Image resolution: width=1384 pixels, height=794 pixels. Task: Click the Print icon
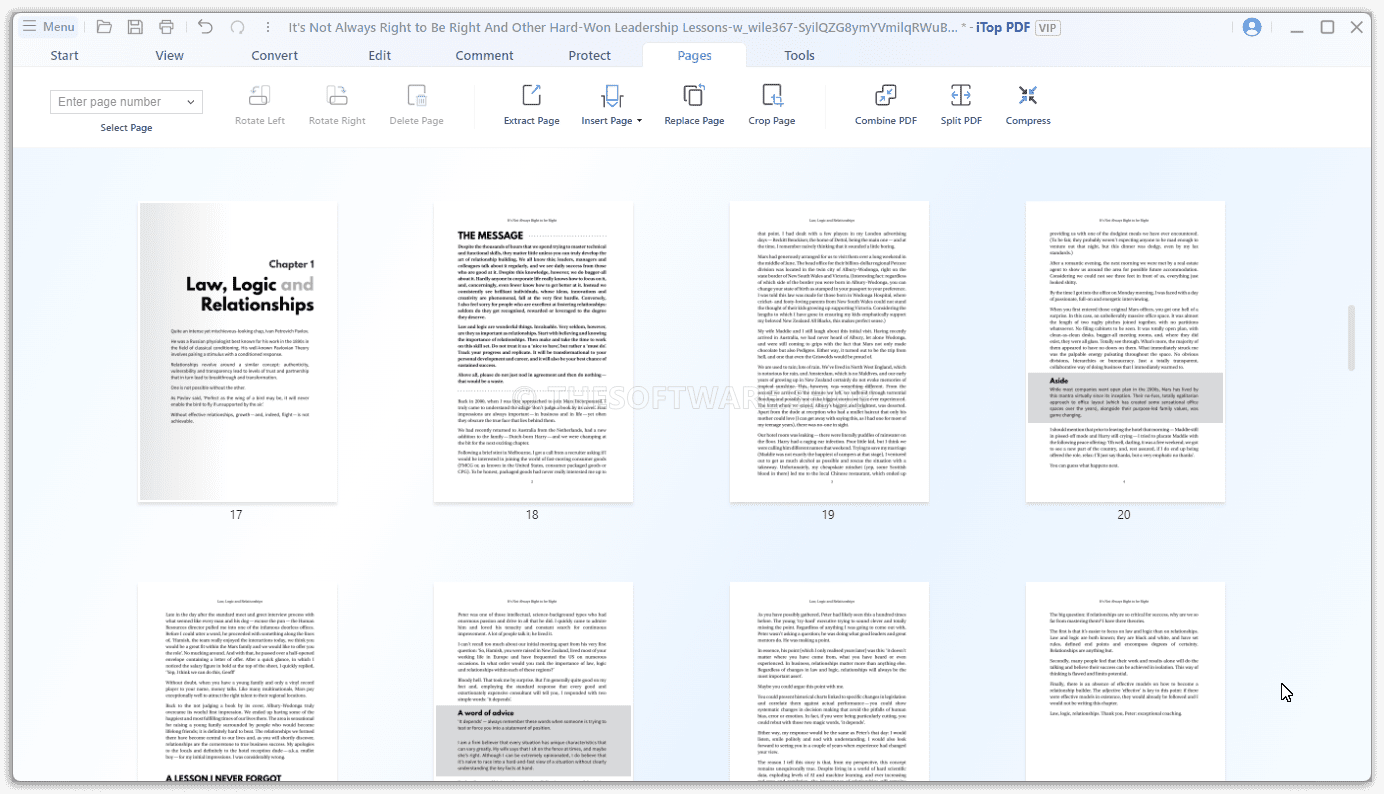(166, 27)
